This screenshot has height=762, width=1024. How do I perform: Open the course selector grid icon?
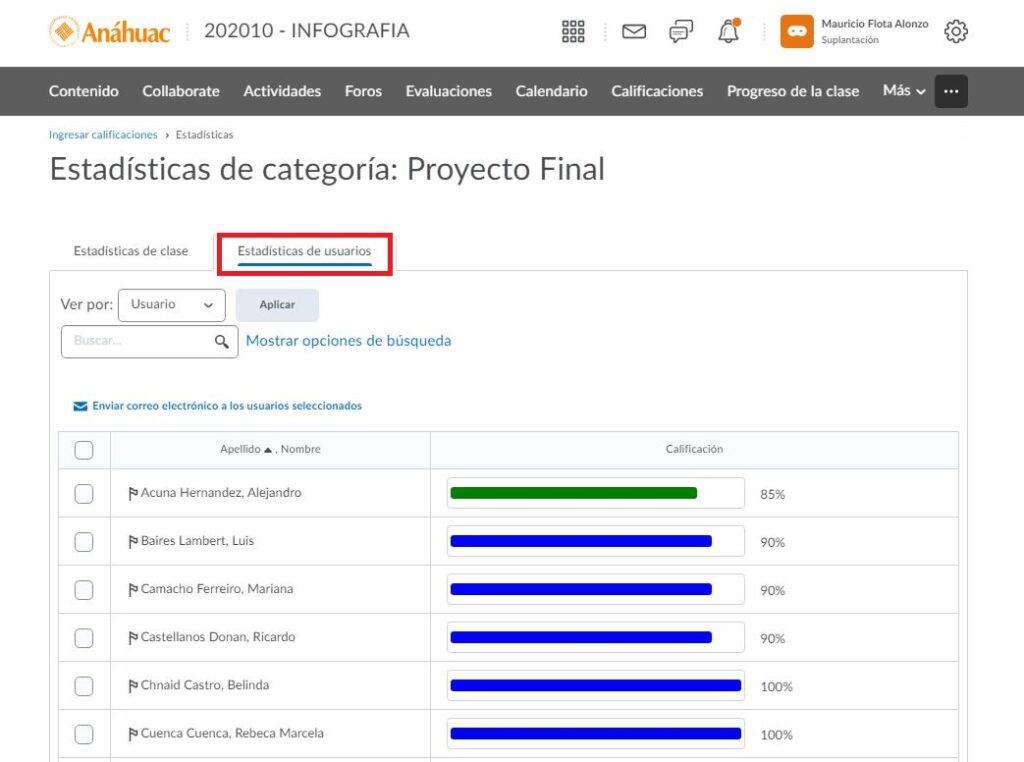573,32
